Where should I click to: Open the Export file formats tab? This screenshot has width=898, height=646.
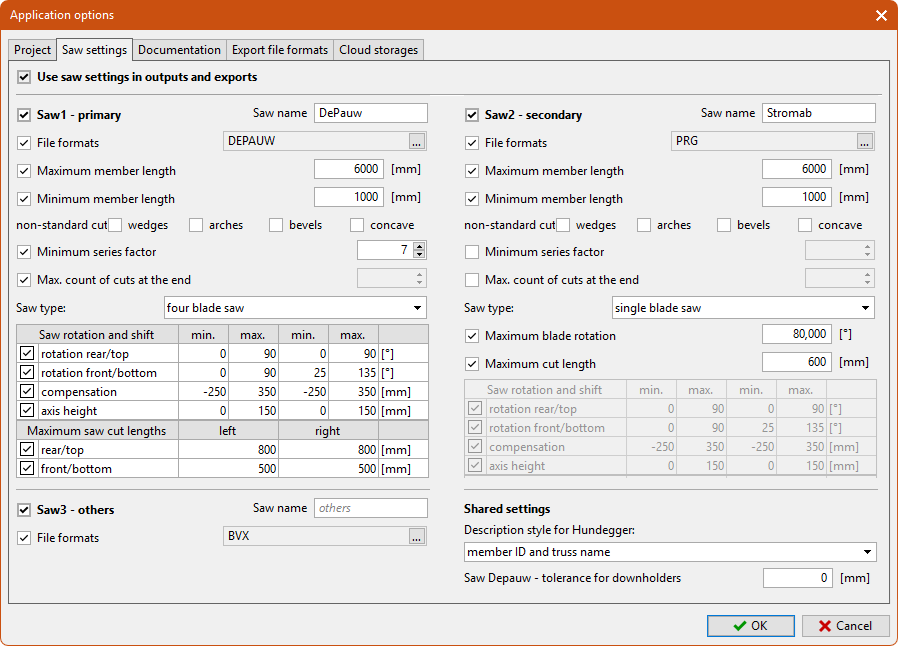pos(279,50)
